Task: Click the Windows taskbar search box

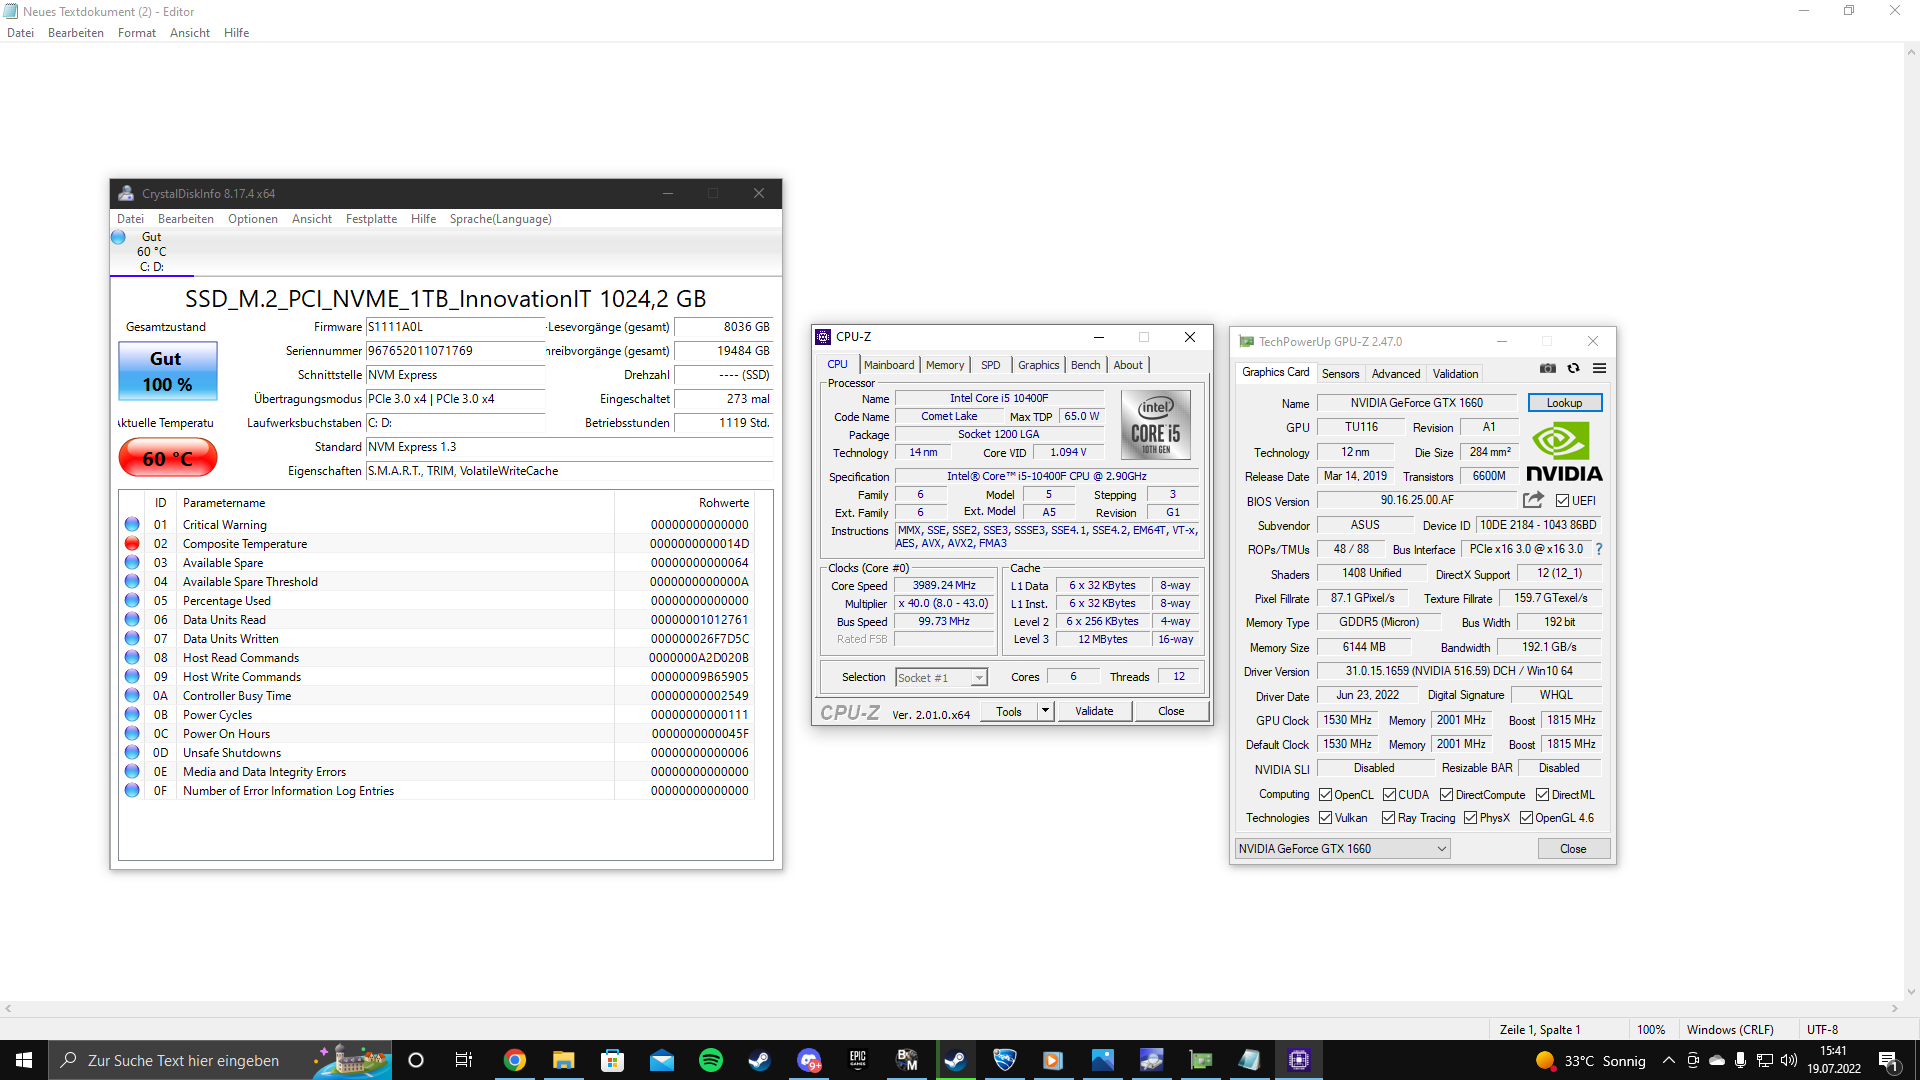Action: point(220,1060)
